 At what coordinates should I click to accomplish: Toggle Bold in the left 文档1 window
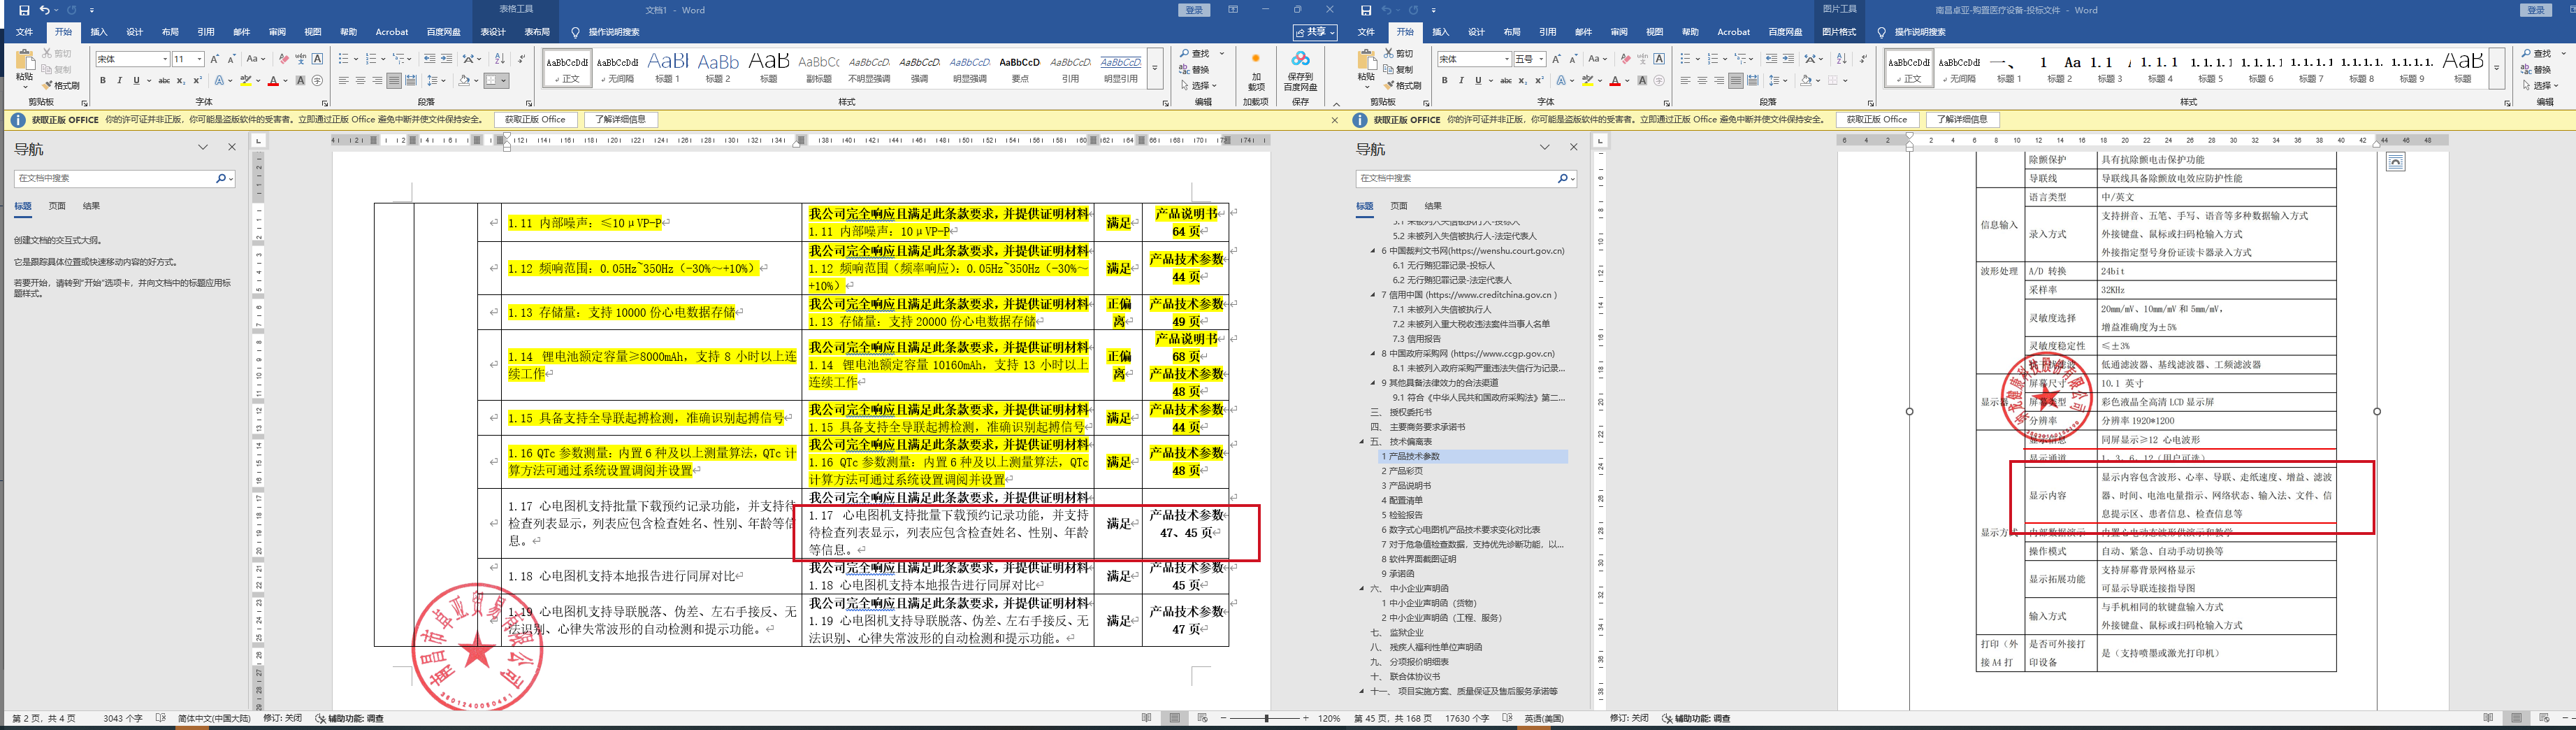pos(103,81)
